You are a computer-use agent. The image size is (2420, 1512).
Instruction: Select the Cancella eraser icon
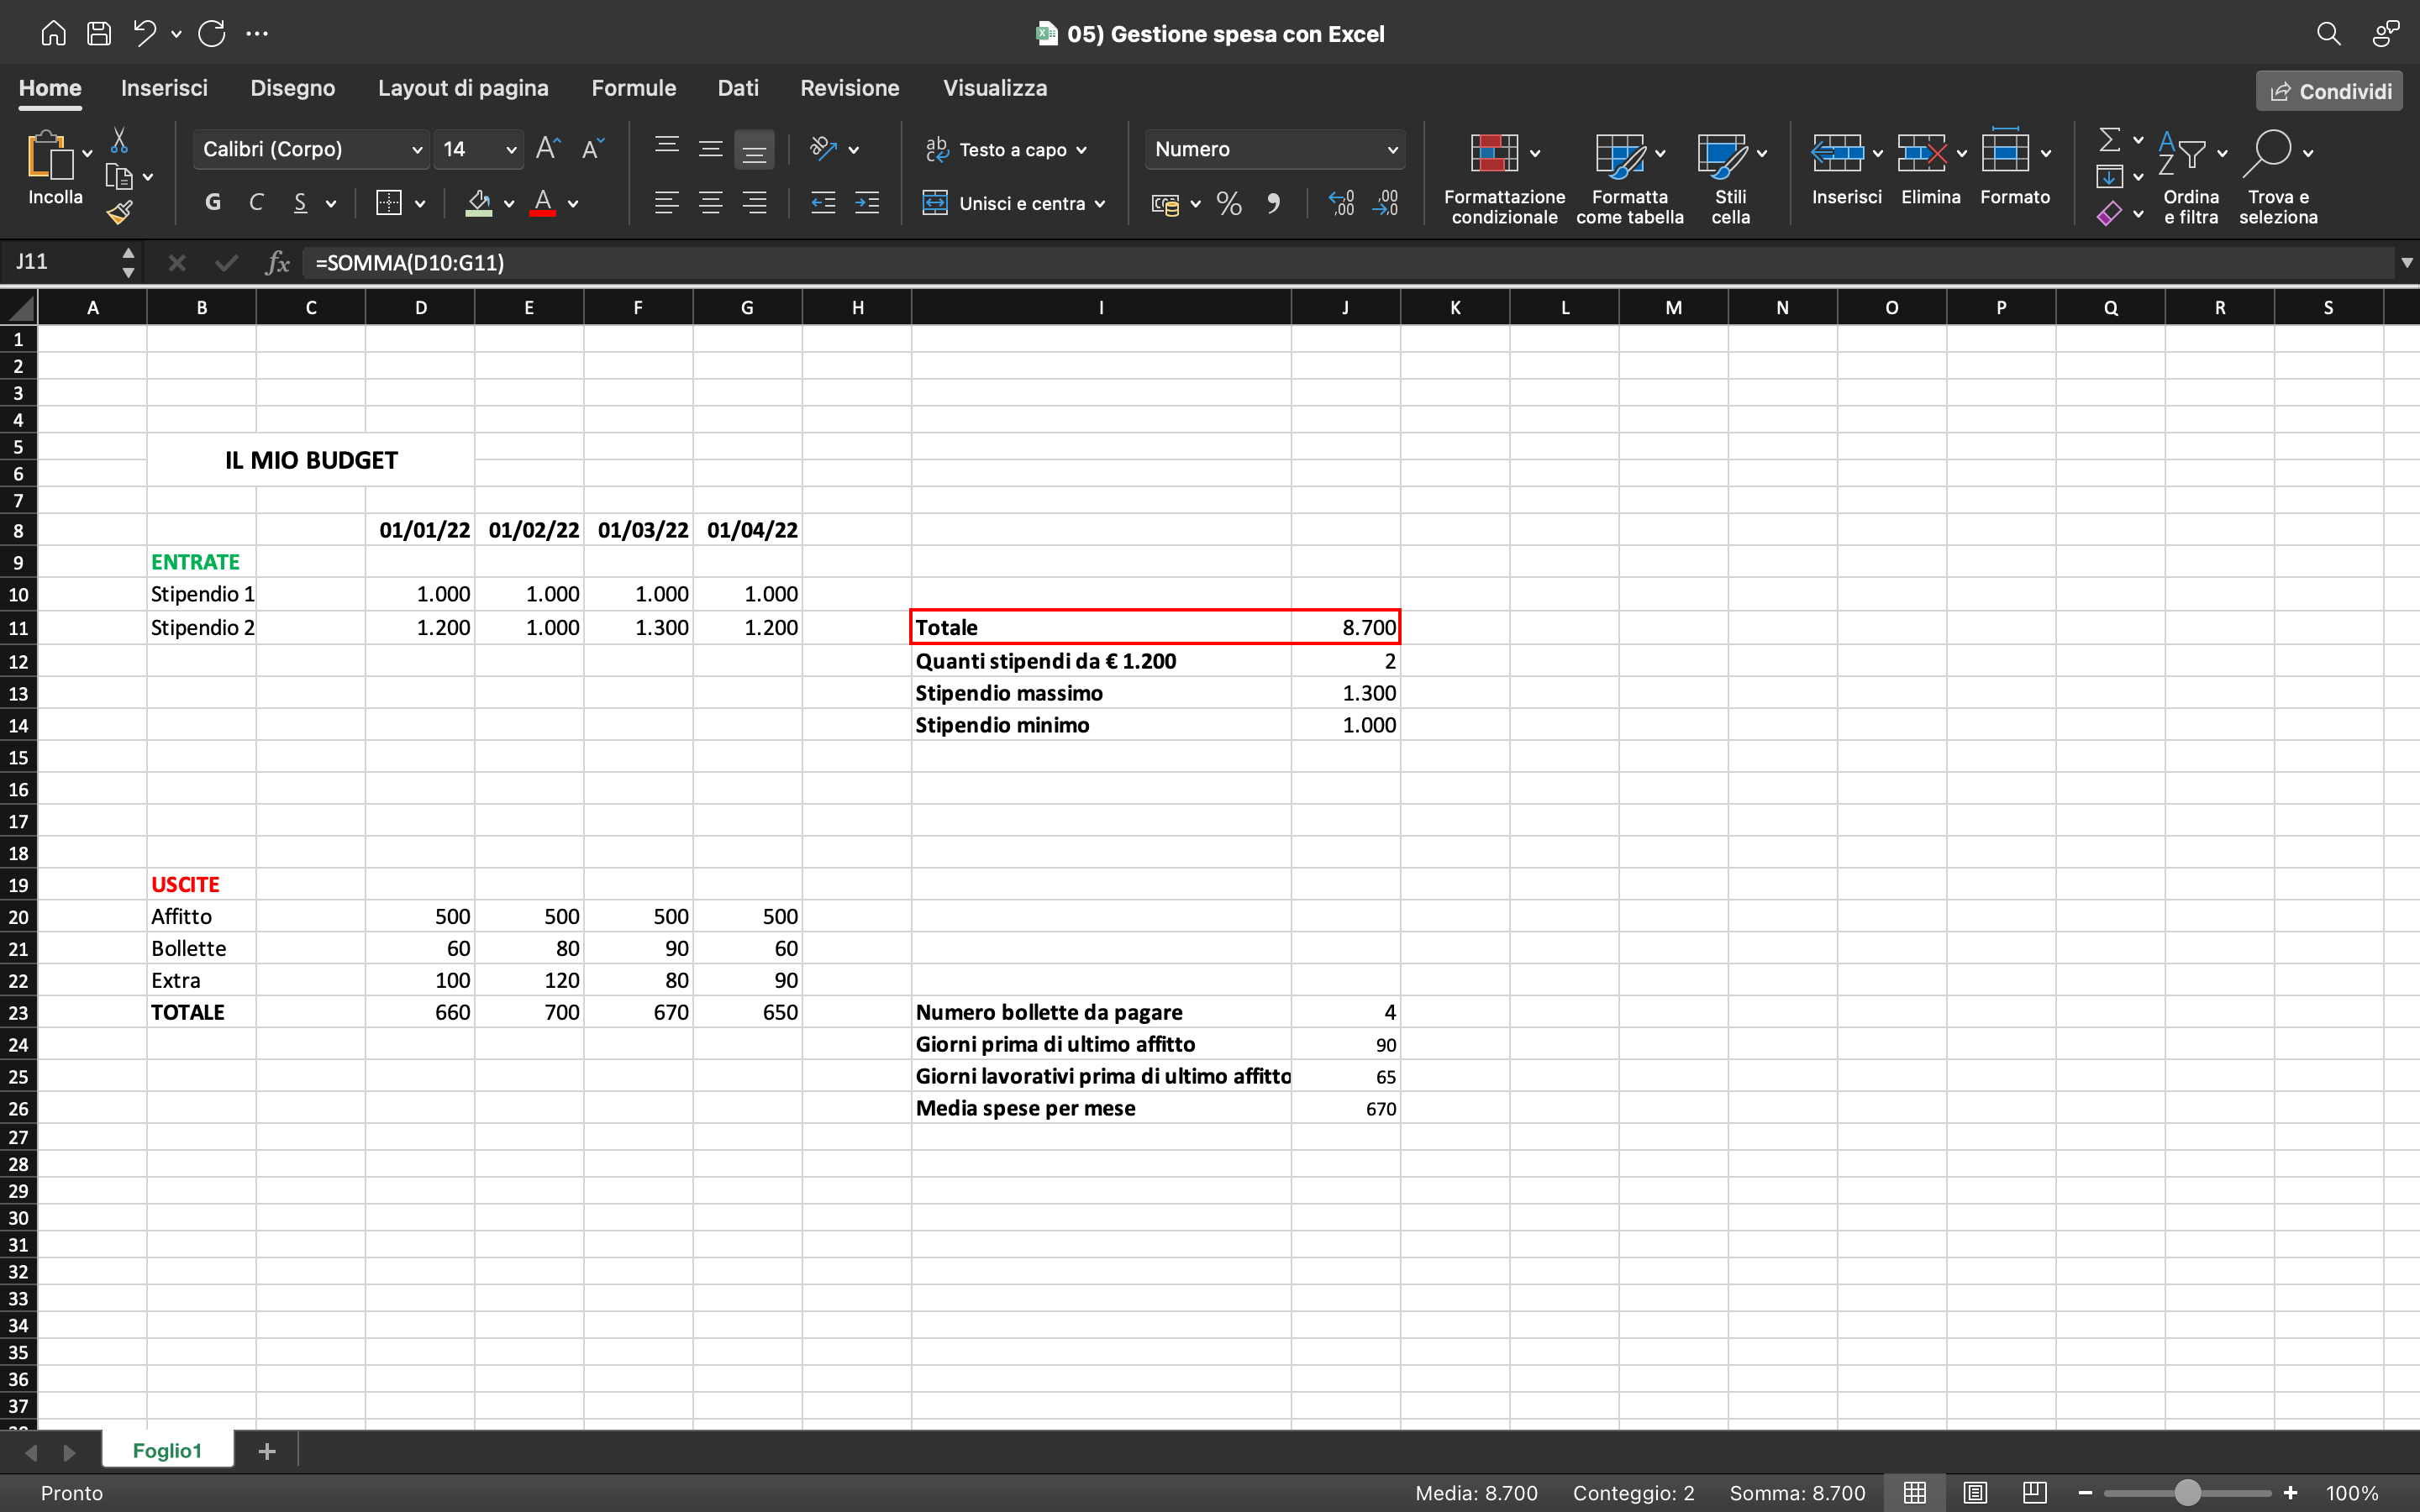pos(2110,214)
